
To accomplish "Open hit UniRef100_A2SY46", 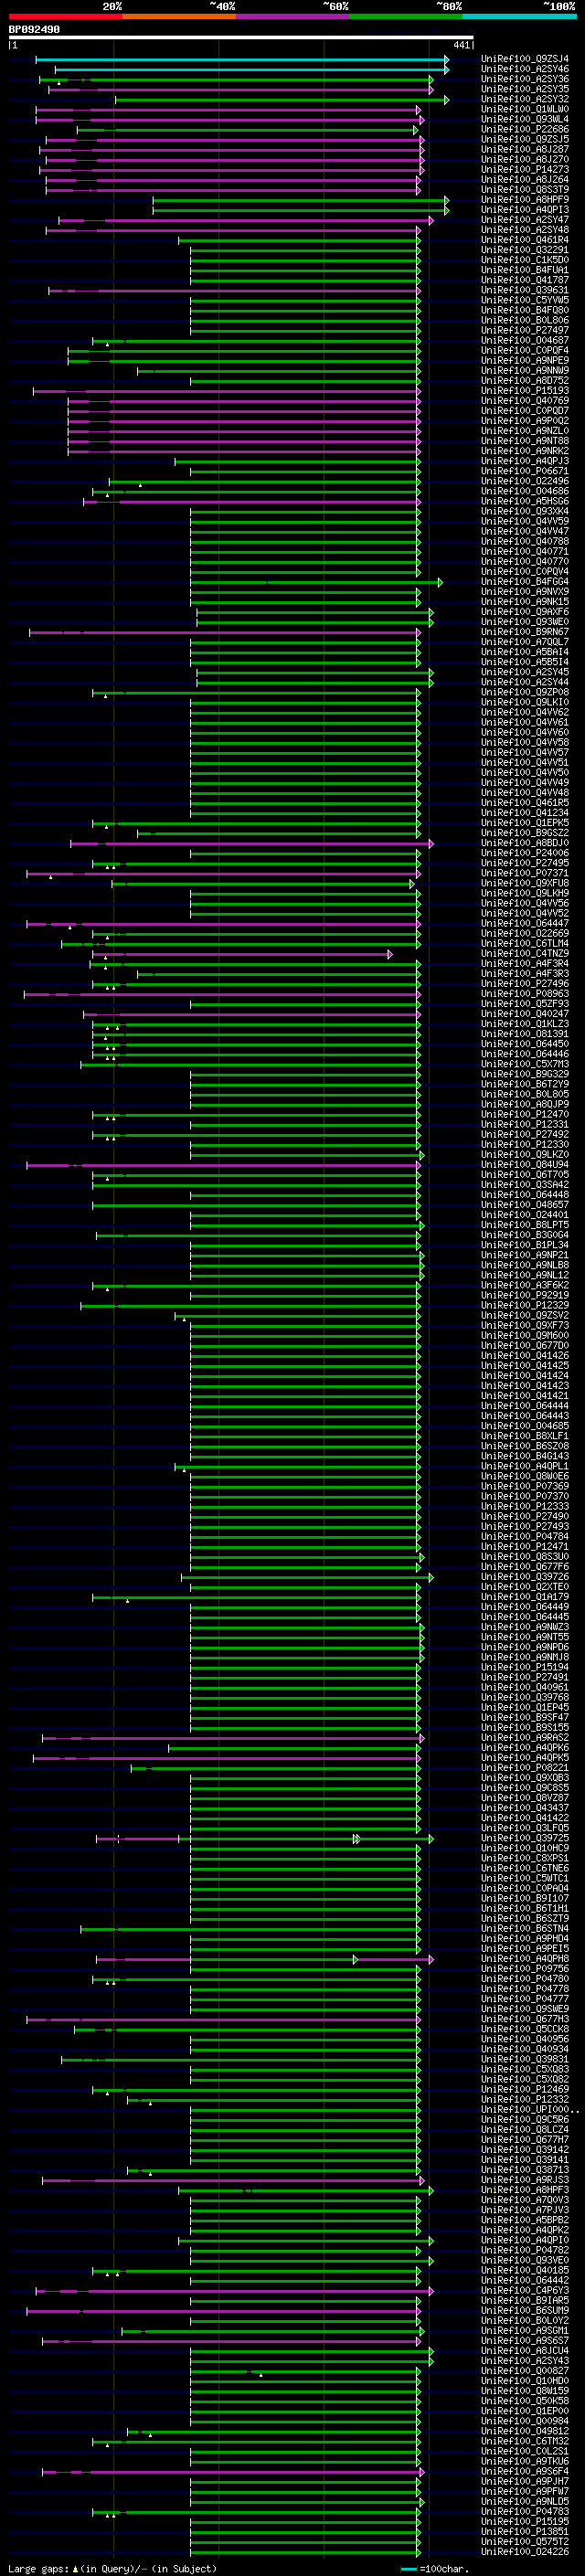I will [x=525, y=69].
